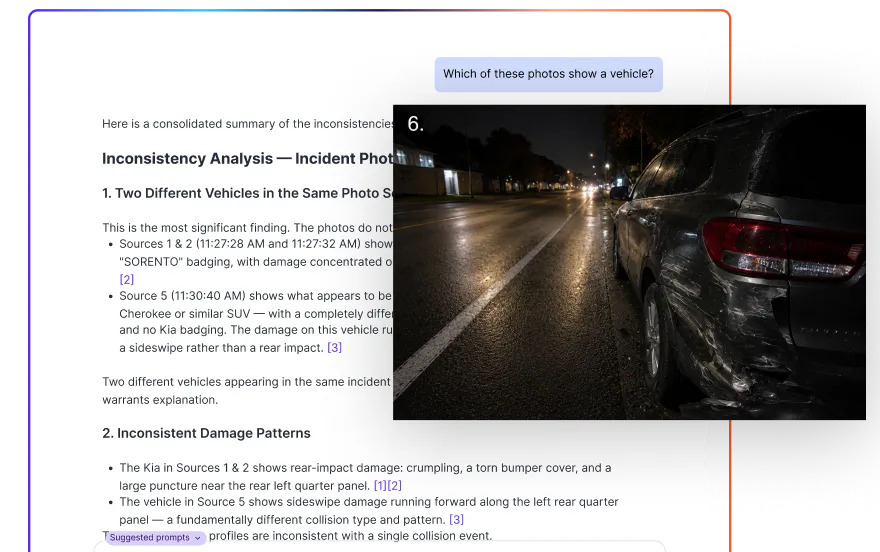
Task: Click the 'profiles are inconsistent with a single collision' line
Action: pyautogui.click(x=350, y=536)
